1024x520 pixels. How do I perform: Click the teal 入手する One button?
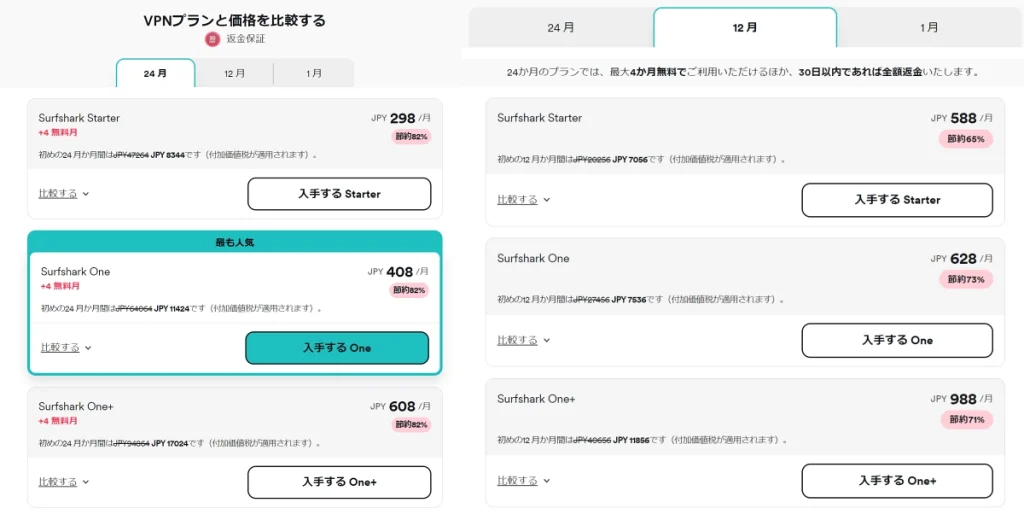tap(337, 348)
